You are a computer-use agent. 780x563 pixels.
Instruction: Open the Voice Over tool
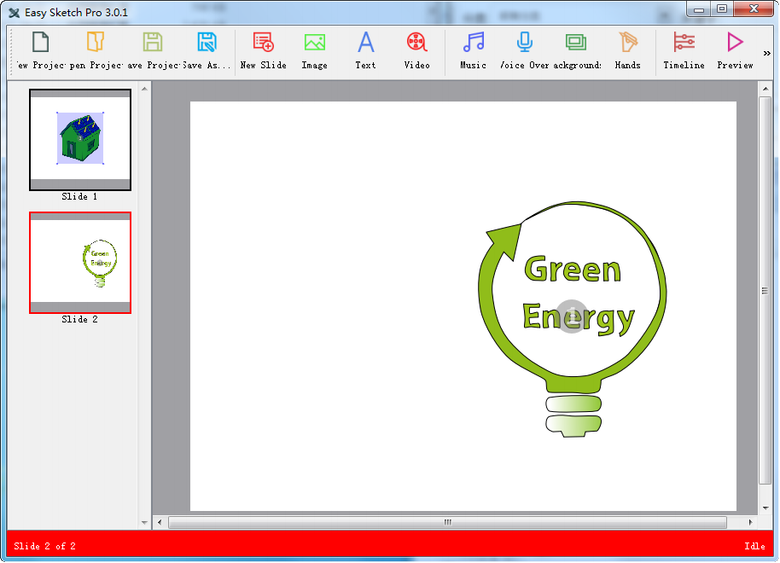click(525, 43)
